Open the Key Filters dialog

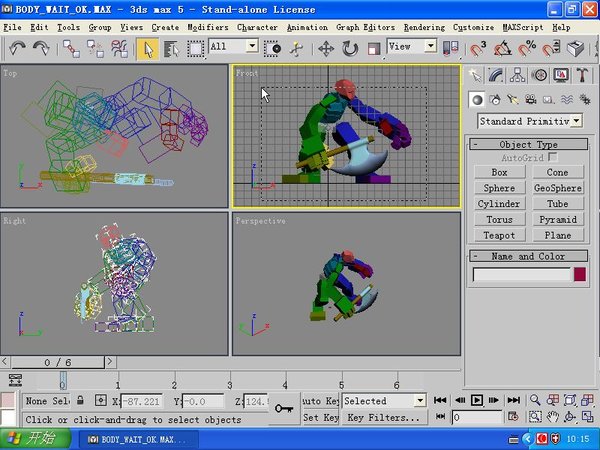point(383,418)
